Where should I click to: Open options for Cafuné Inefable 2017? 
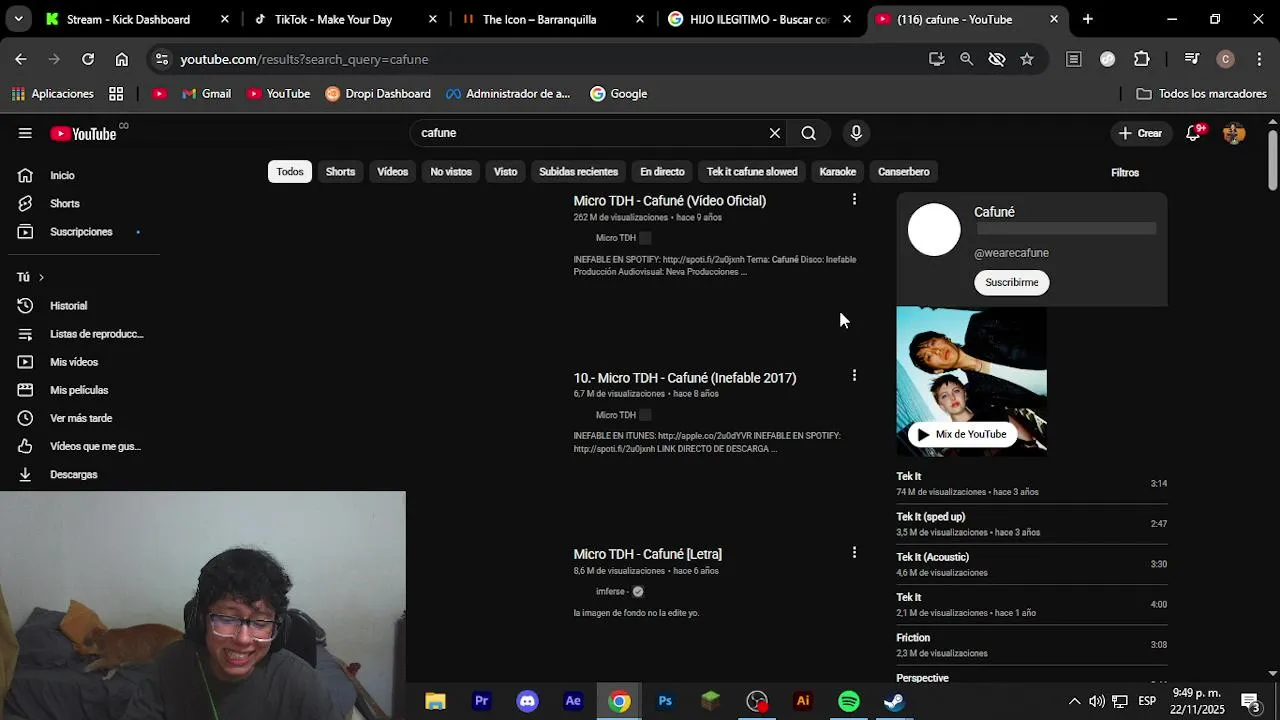[854, 376]
